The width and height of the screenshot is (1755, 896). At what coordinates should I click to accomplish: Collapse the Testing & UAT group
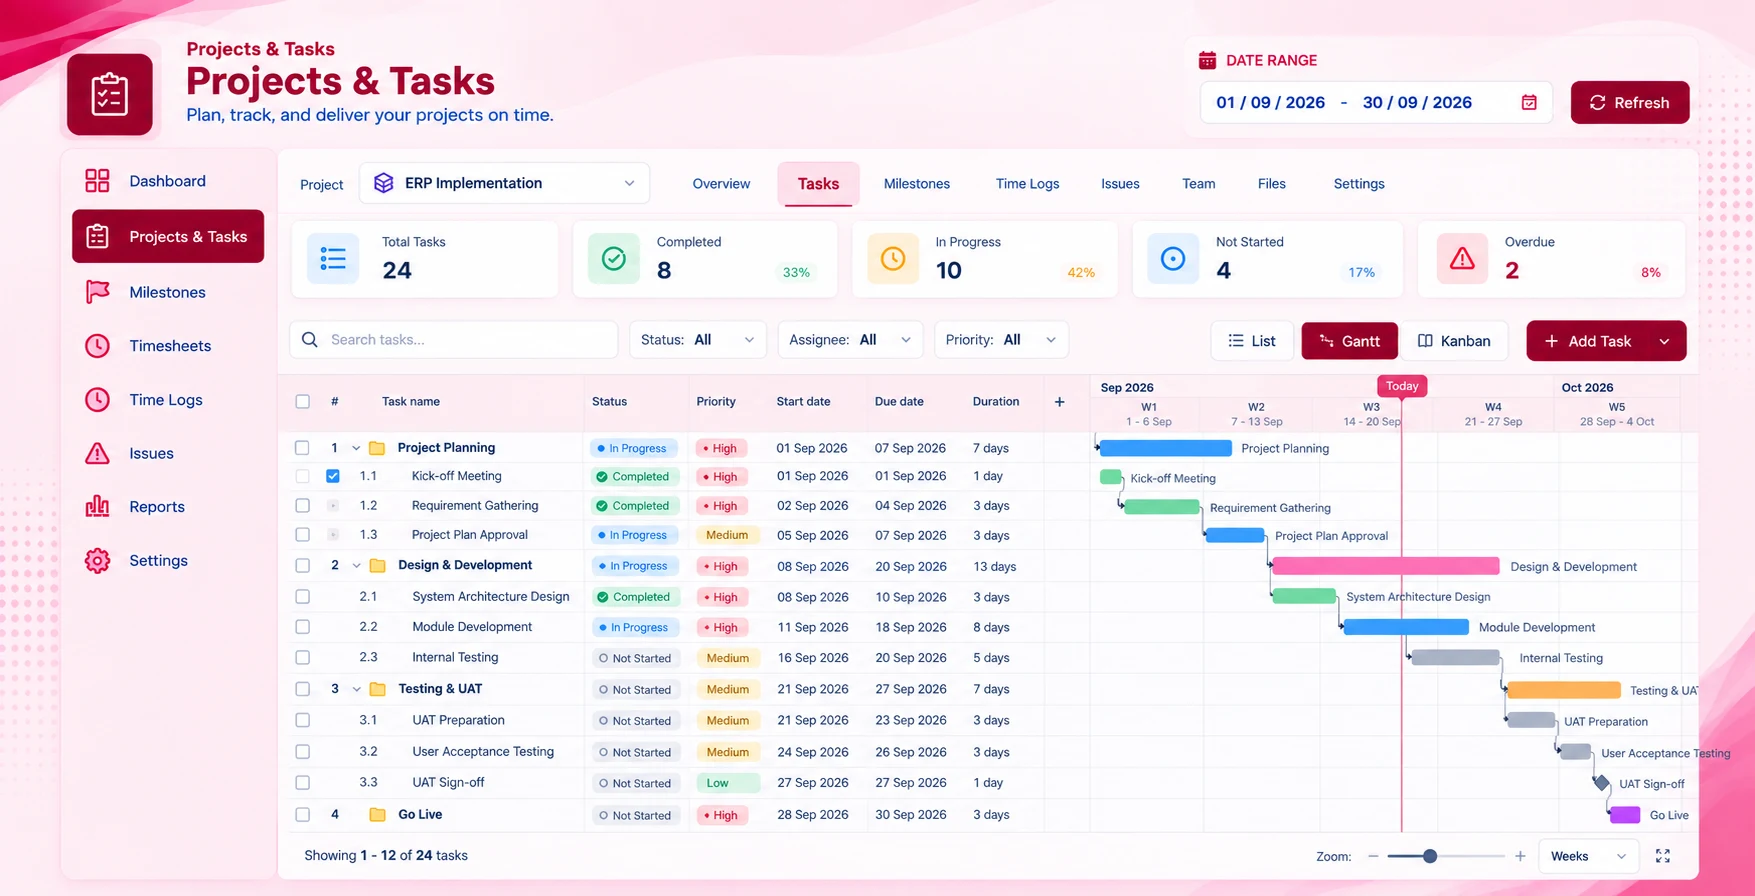[356, 689]
